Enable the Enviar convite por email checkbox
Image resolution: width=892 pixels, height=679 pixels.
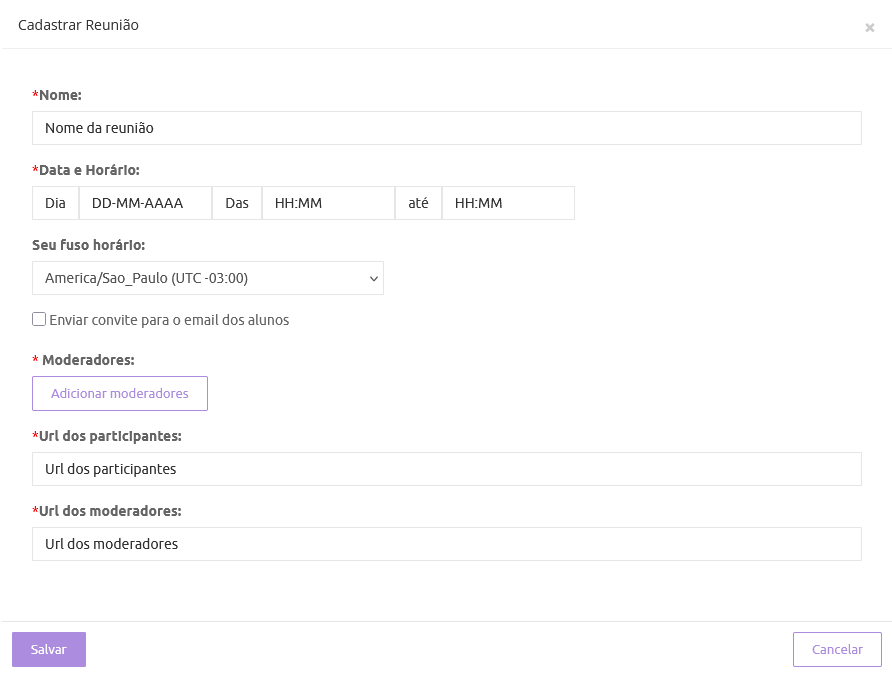39,320
